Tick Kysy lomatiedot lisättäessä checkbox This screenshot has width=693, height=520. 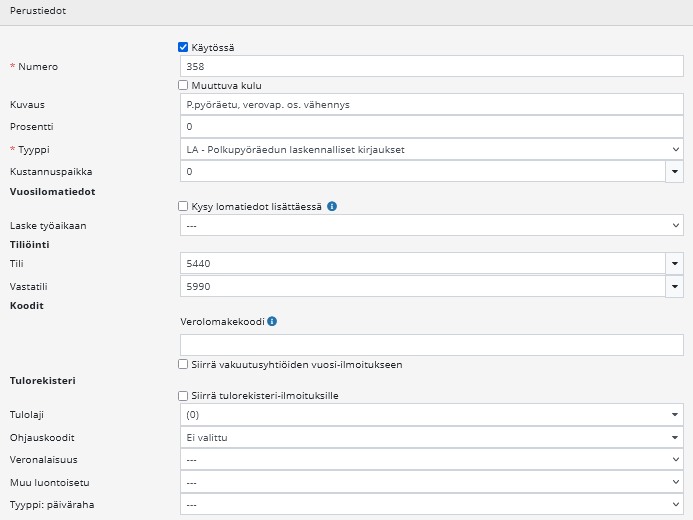pyautogui.click(x=183, y=207)
